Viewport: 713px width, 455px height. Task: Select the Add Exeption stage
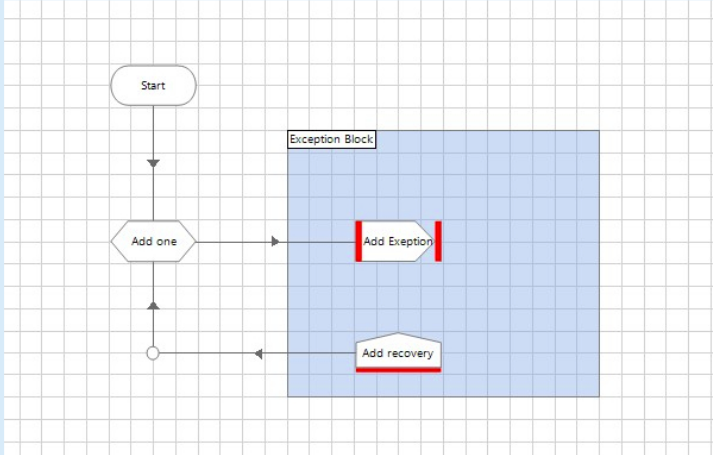click(x=398, y=241)
